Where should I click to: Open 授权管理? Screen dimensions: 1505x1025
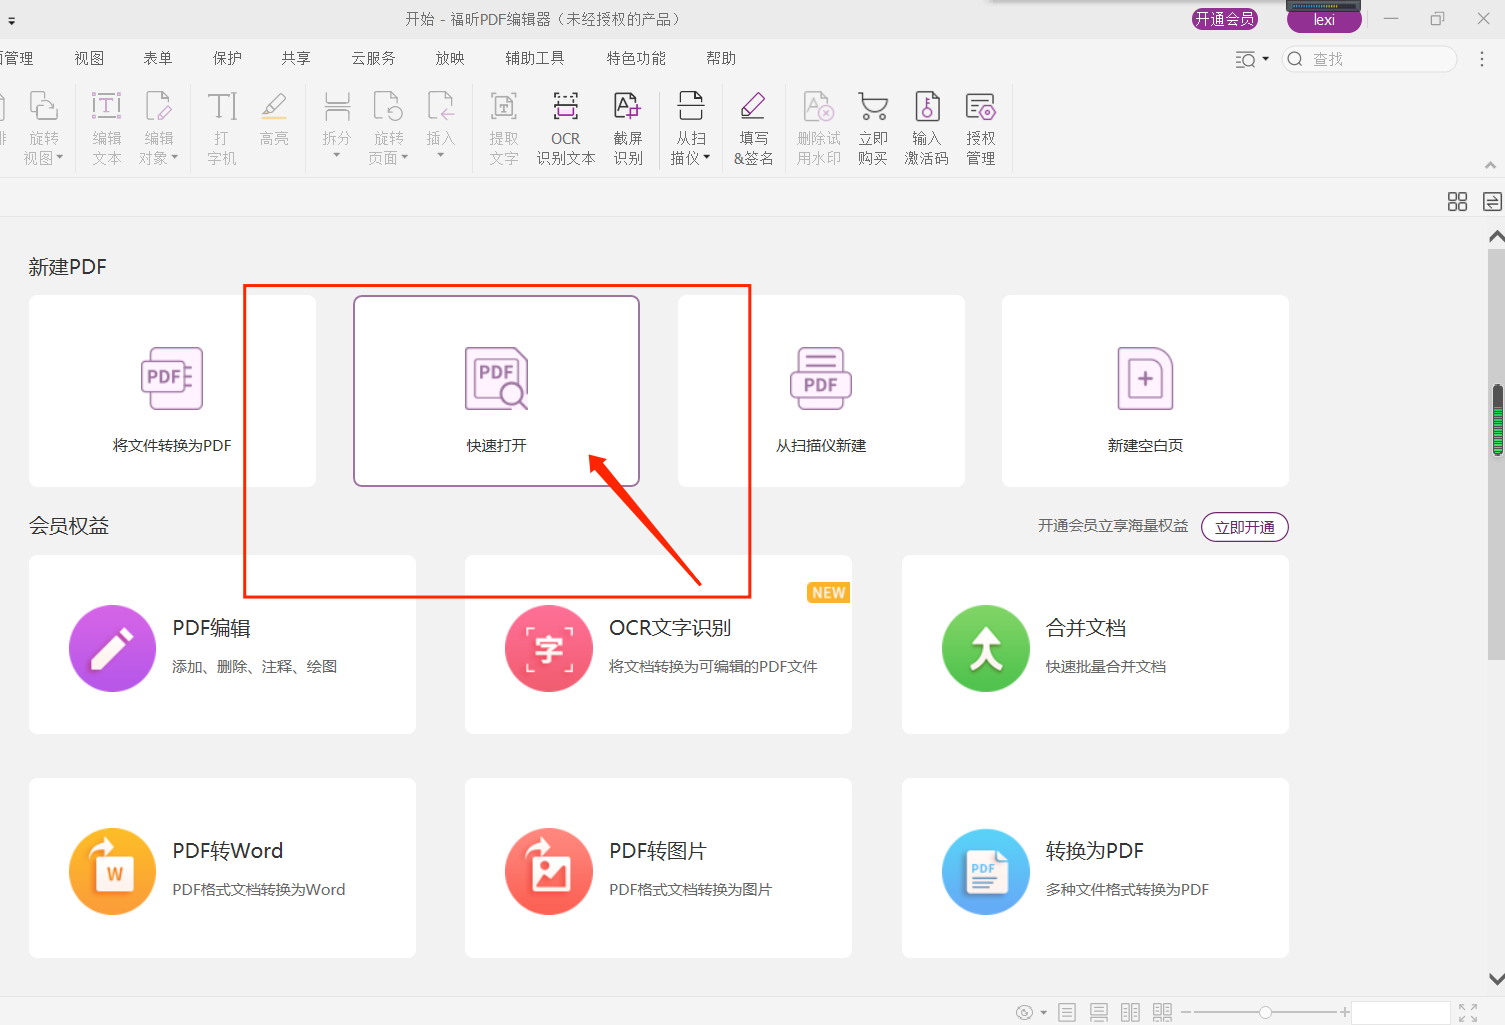tap(981, 128)
